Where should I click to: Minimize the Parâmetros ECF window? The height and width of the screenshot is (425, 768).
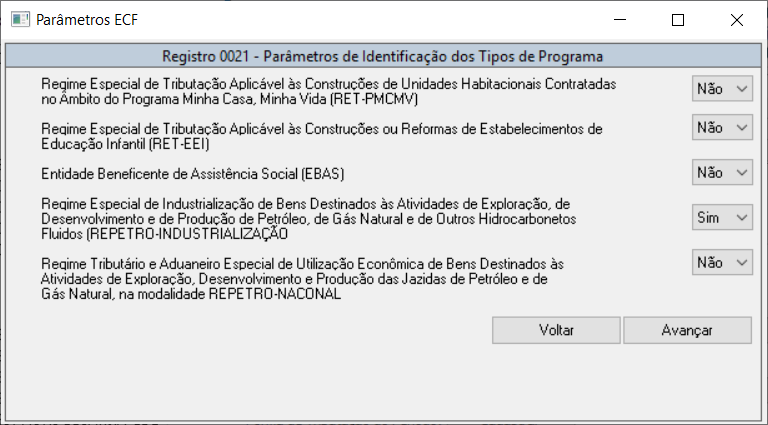620,20
